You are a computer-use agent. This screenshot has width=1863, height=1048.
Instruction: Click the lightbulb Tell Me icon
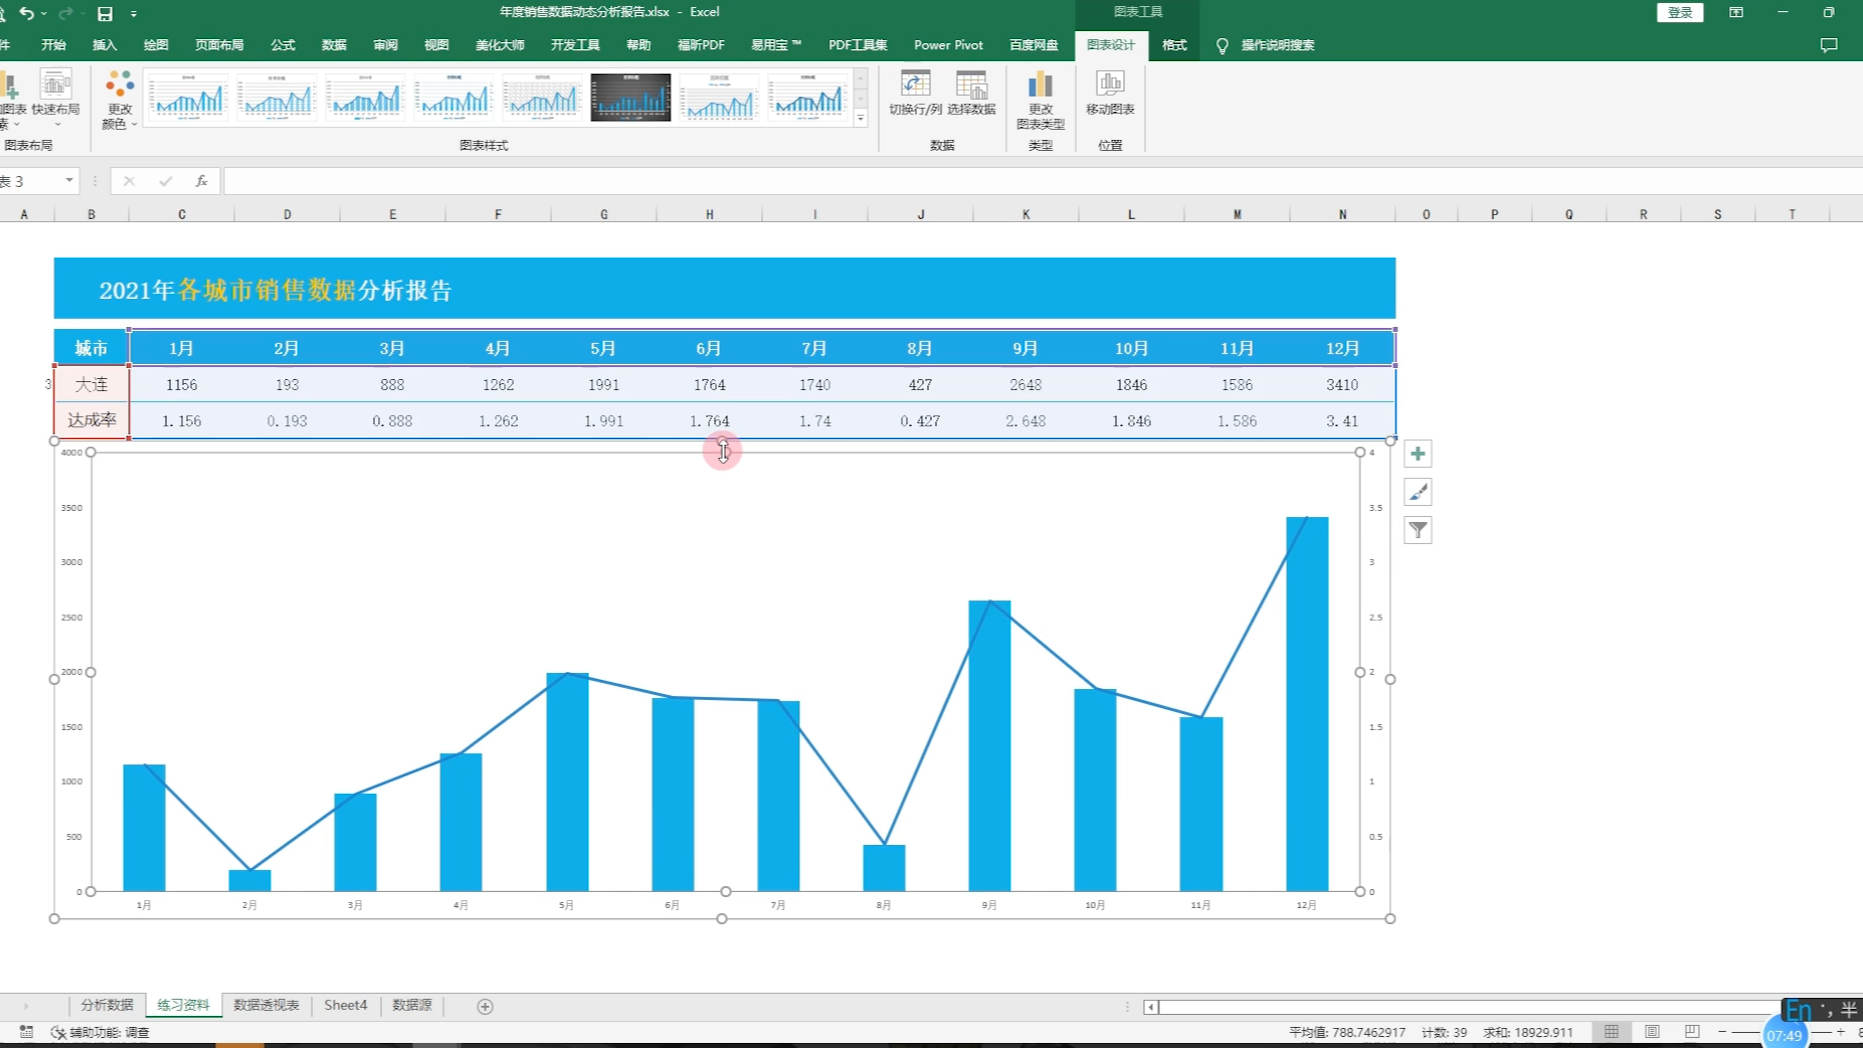click(x=1222, y=46)
